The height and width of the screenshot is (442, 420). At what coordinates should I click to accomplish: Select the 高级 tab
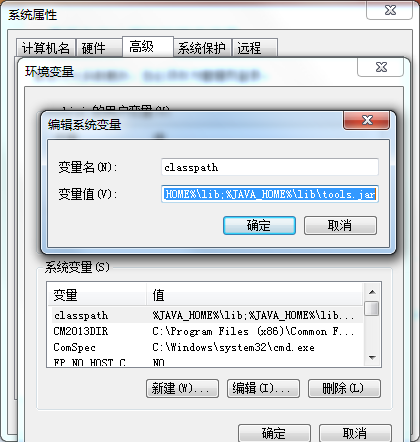click(x=148, y=47)
